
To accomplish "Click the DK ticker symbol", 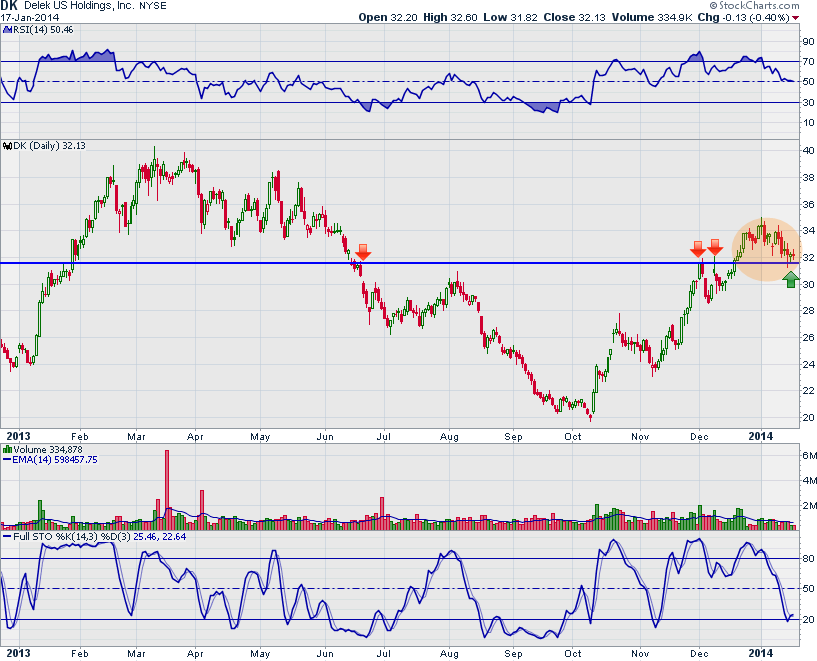I will [12, 6].
